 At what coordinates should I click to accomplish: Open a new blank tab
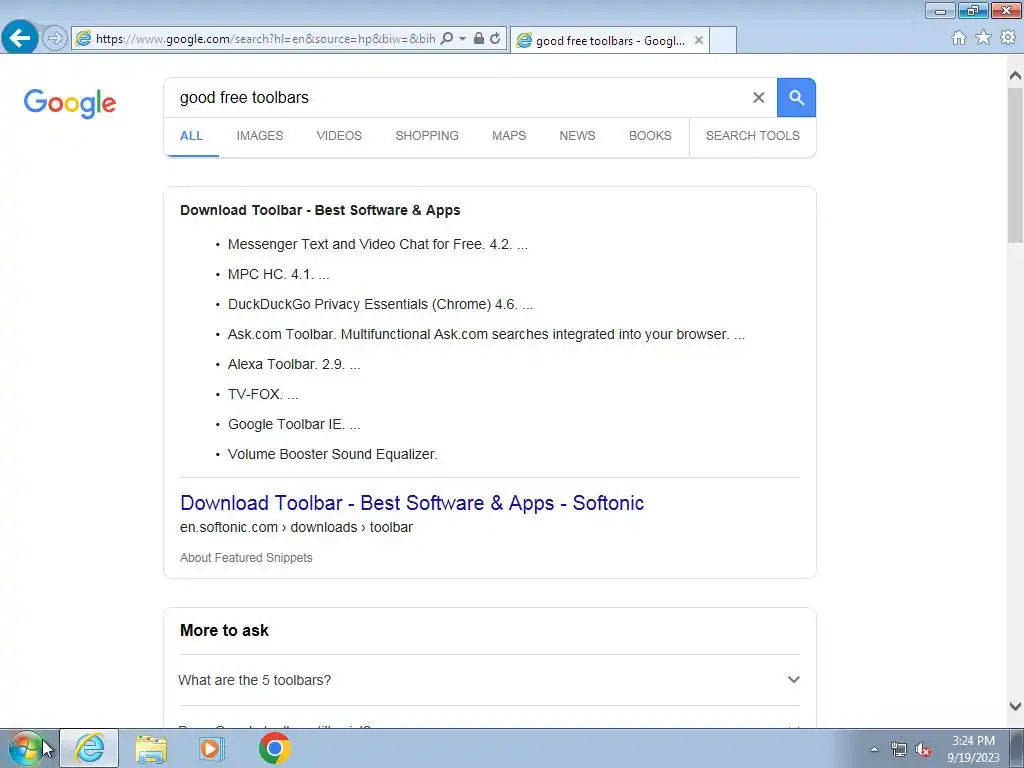[x=723, y=40]
